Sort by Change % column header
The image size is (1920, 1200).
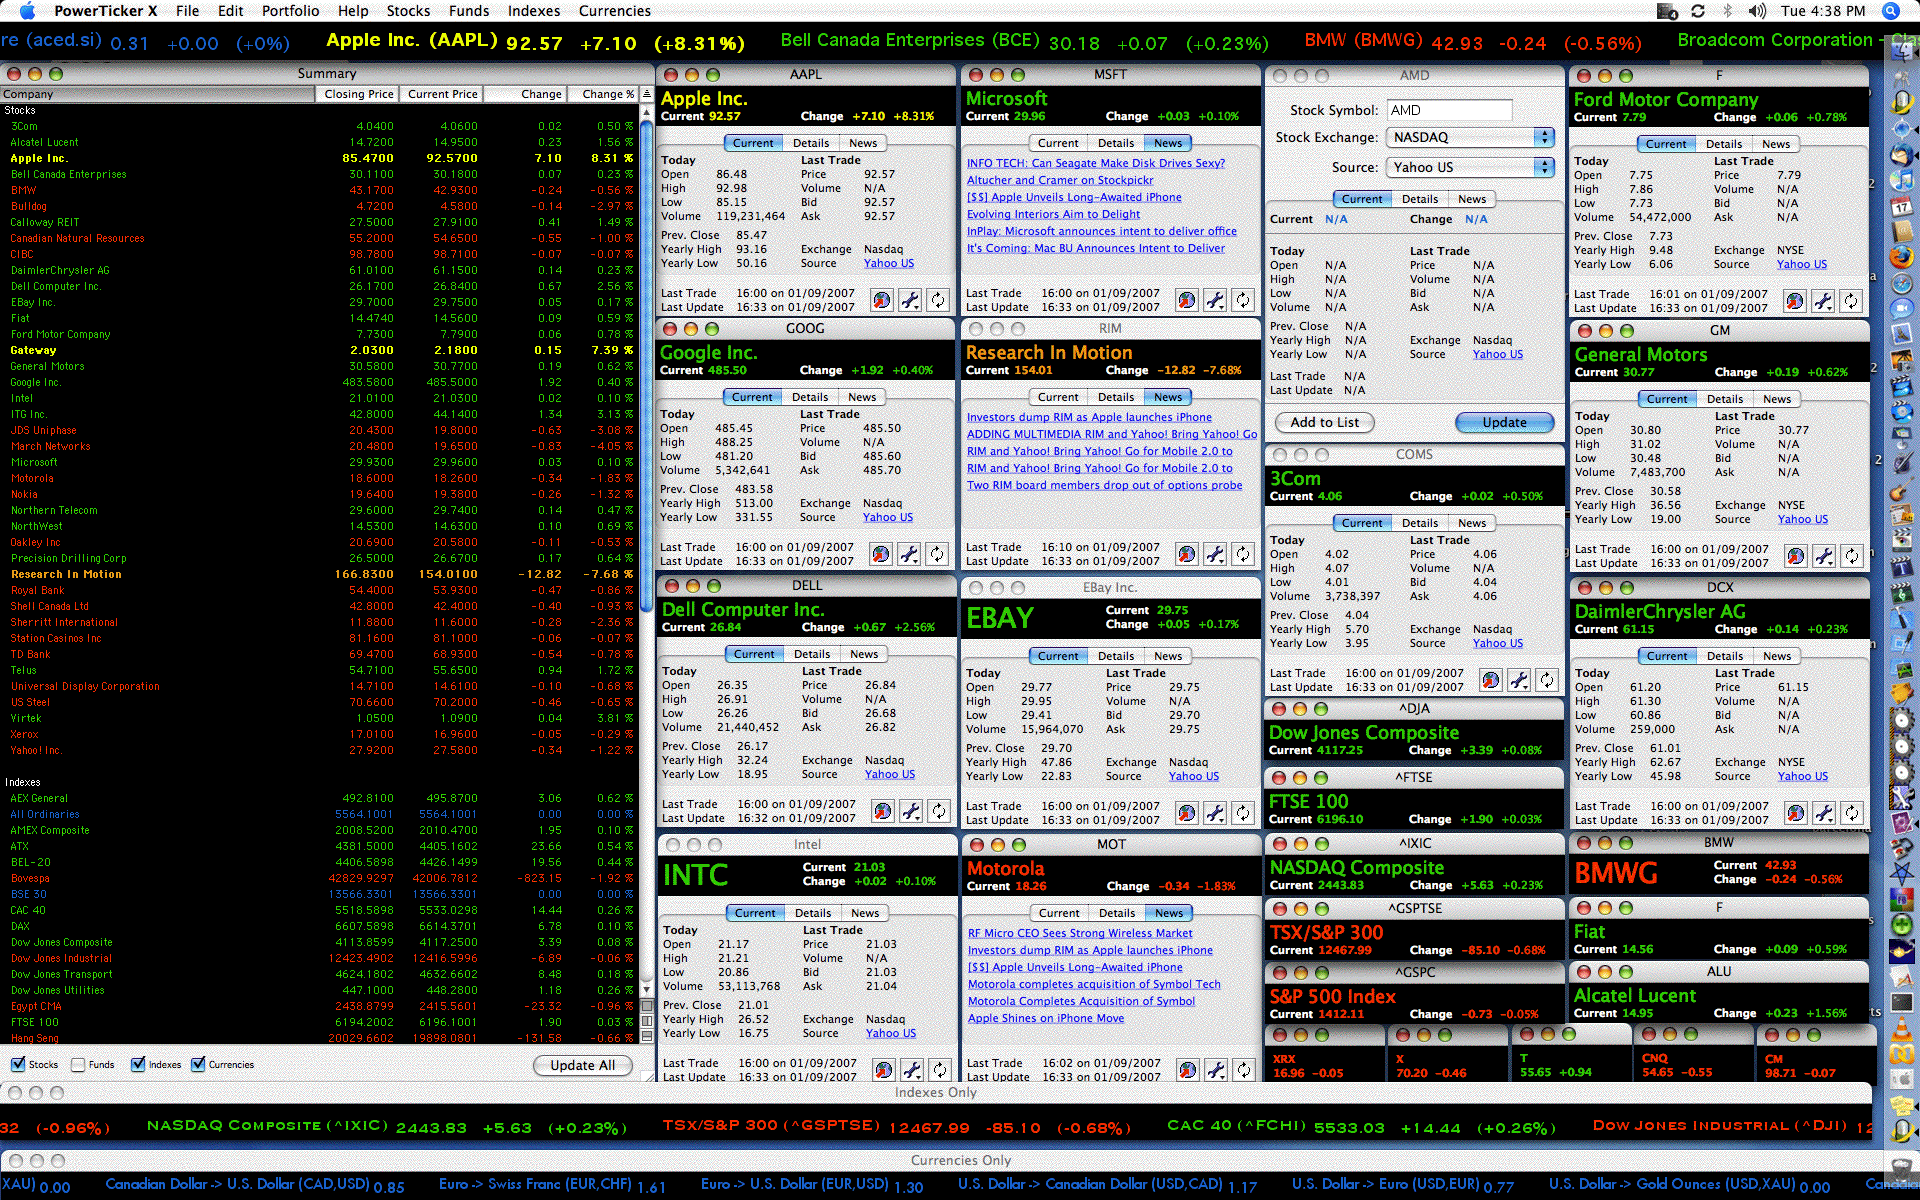click(608, 94)
